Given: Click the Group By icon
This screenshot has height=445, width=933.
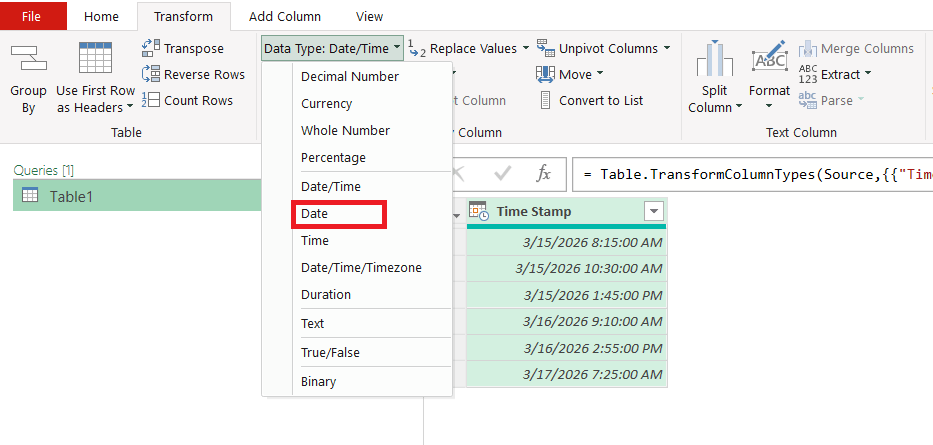Looking at the screenshot, I should click(x=28, y=58).
